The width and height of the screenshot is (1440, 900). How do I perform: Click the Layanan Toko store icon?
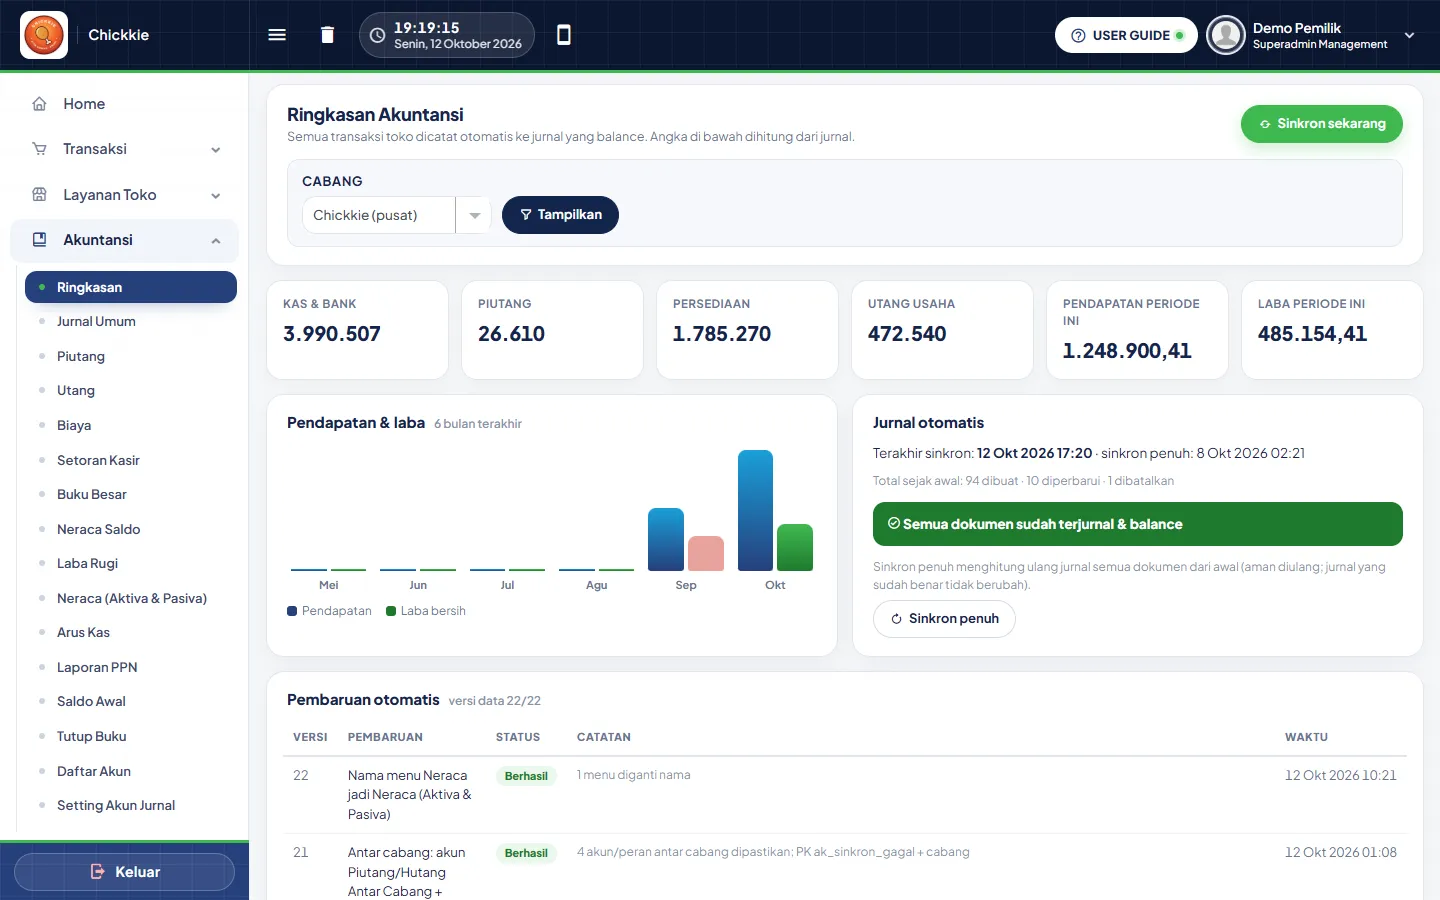tap(40, 195)
